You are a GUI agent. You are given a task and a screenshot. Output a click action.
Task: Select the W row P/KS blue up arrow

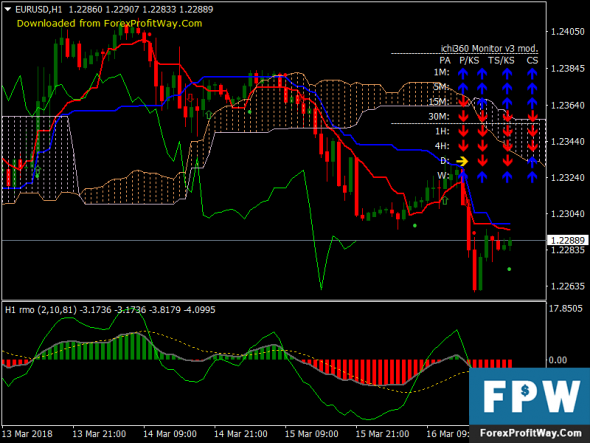482,177
